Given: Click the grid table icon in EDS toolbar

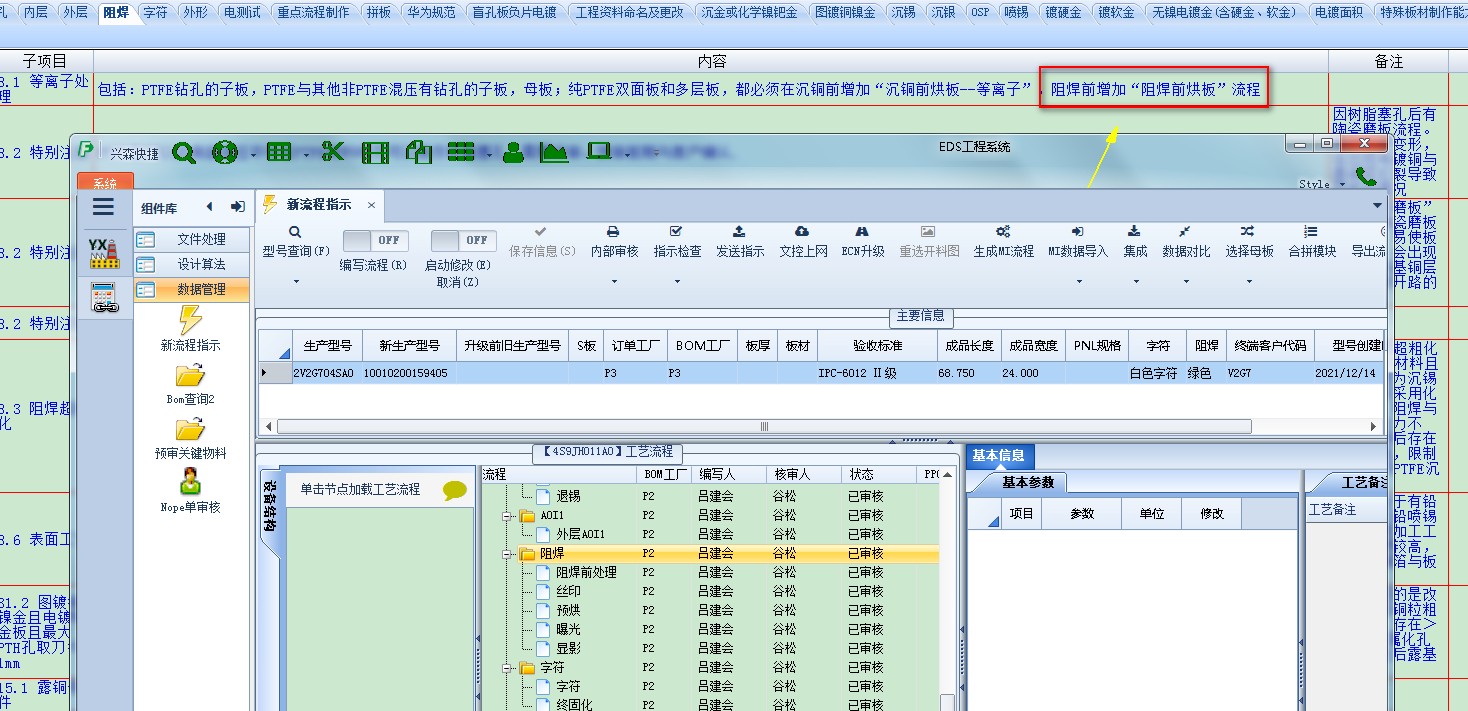Looking at the screenshot, I should point(279,152).
